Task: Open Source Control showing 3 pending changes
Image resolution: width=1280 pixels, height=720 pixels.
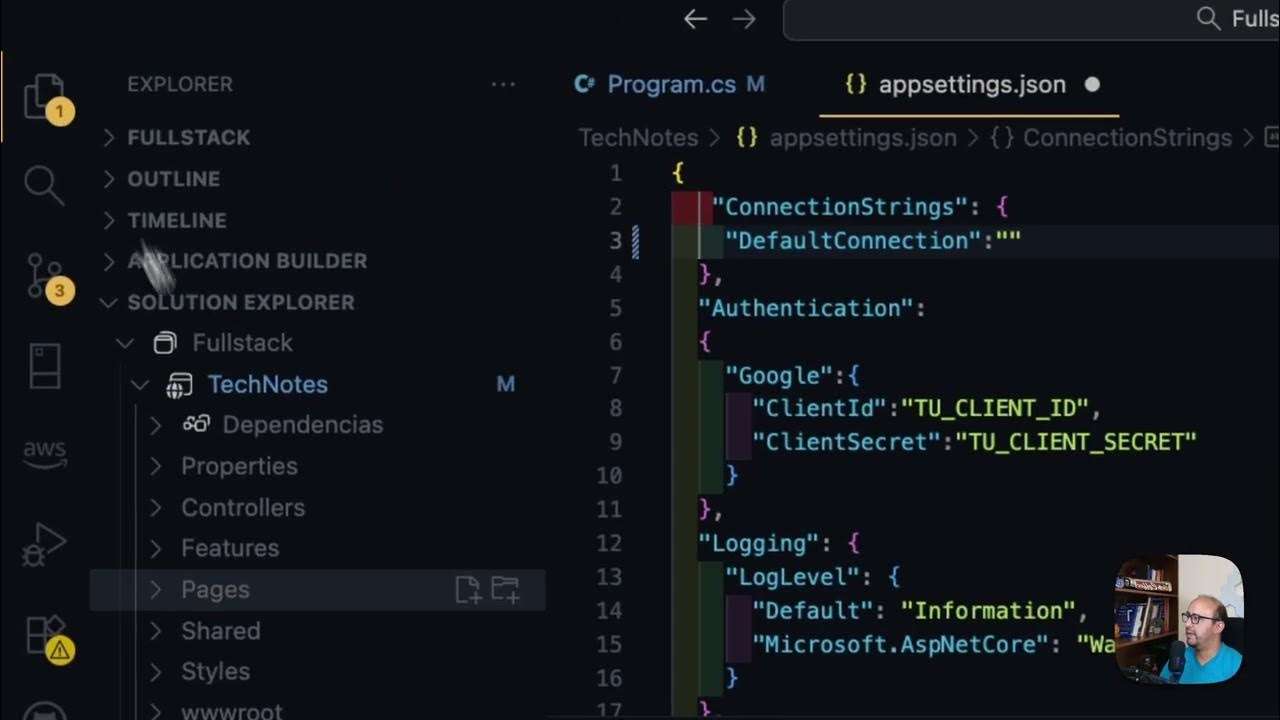Action: point(45,272)
